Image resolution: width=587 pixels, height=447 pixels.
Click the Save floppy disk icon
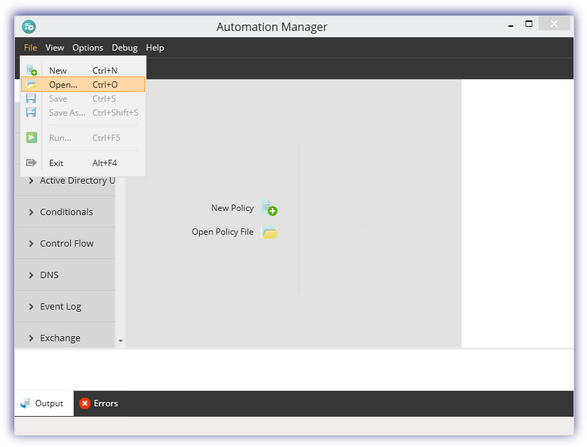pyautogui.click(x=31, y=98)
